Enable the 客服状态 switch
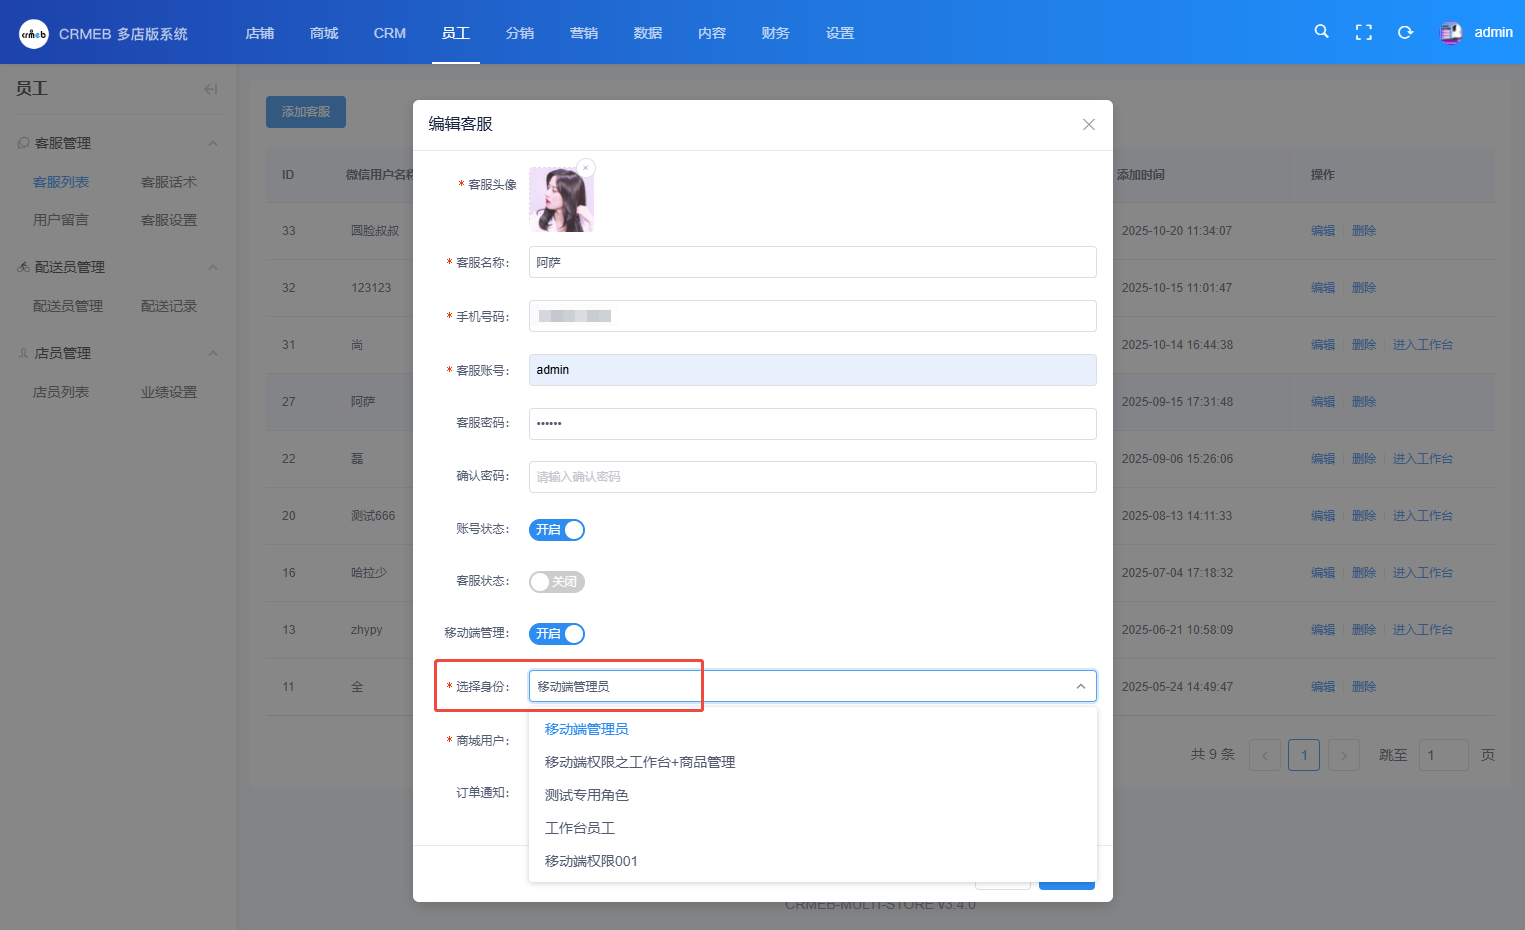1525x930 pixels. (557, 582)
